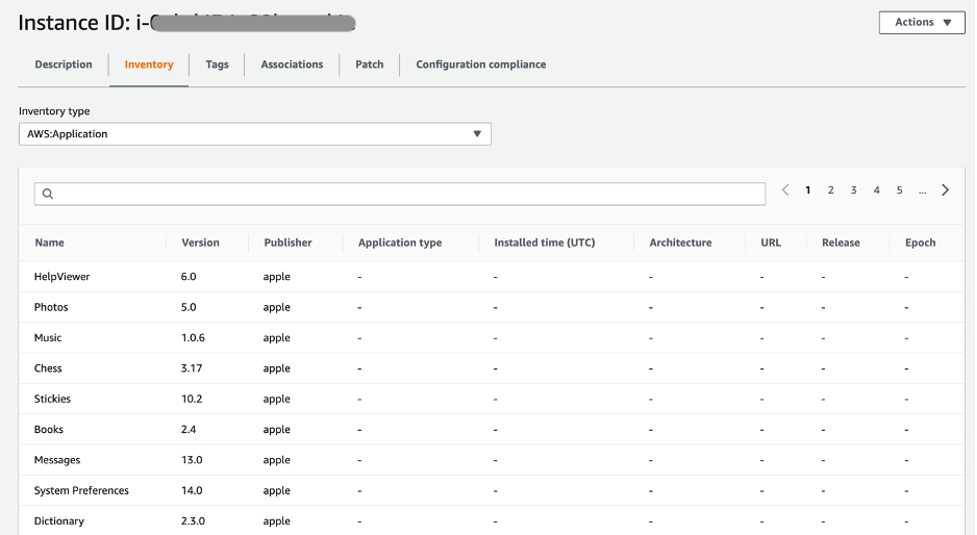Select the Photos application name
Viewport: 977px width, 535px height.
click(x=51, y=307)
